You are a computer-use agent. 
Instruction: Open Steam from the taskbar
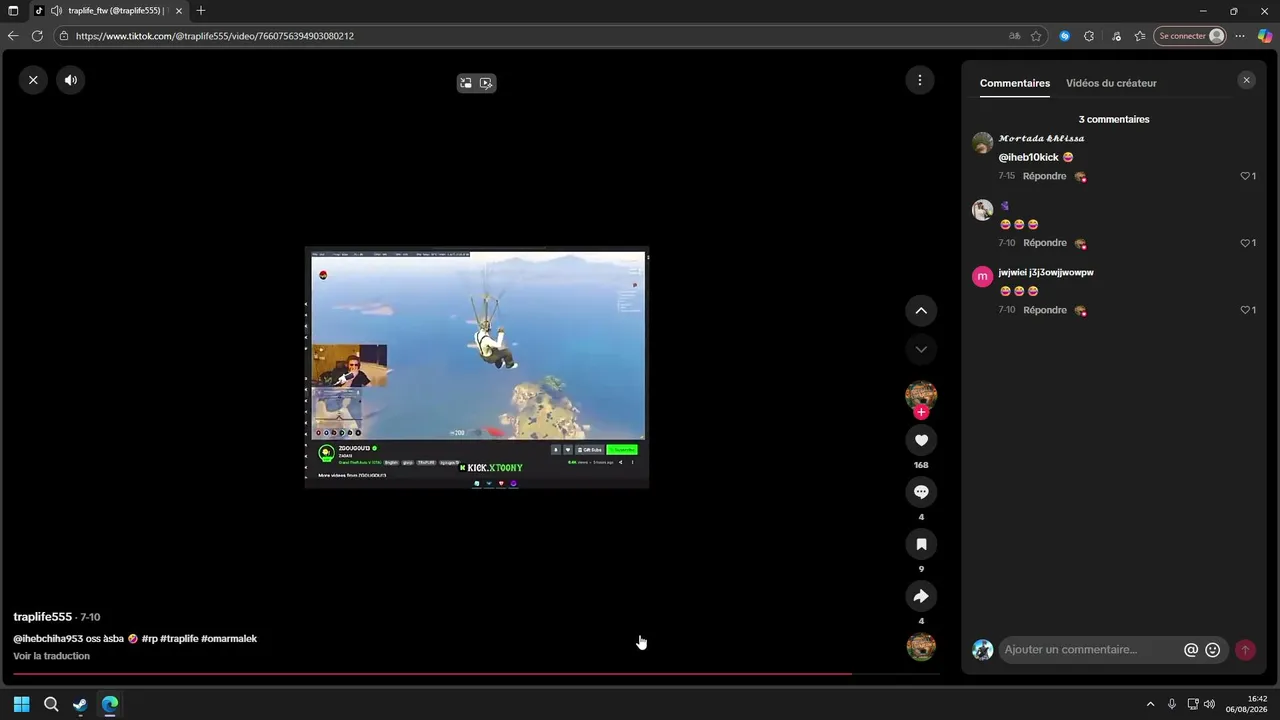(x=80, y=704)
